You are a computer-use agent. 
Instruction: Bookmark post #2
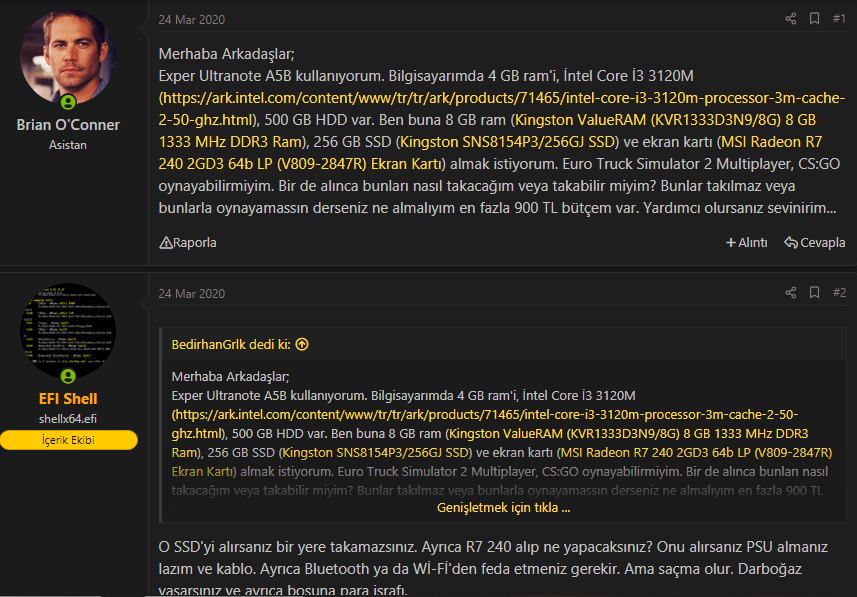click(x=814, y=292)
